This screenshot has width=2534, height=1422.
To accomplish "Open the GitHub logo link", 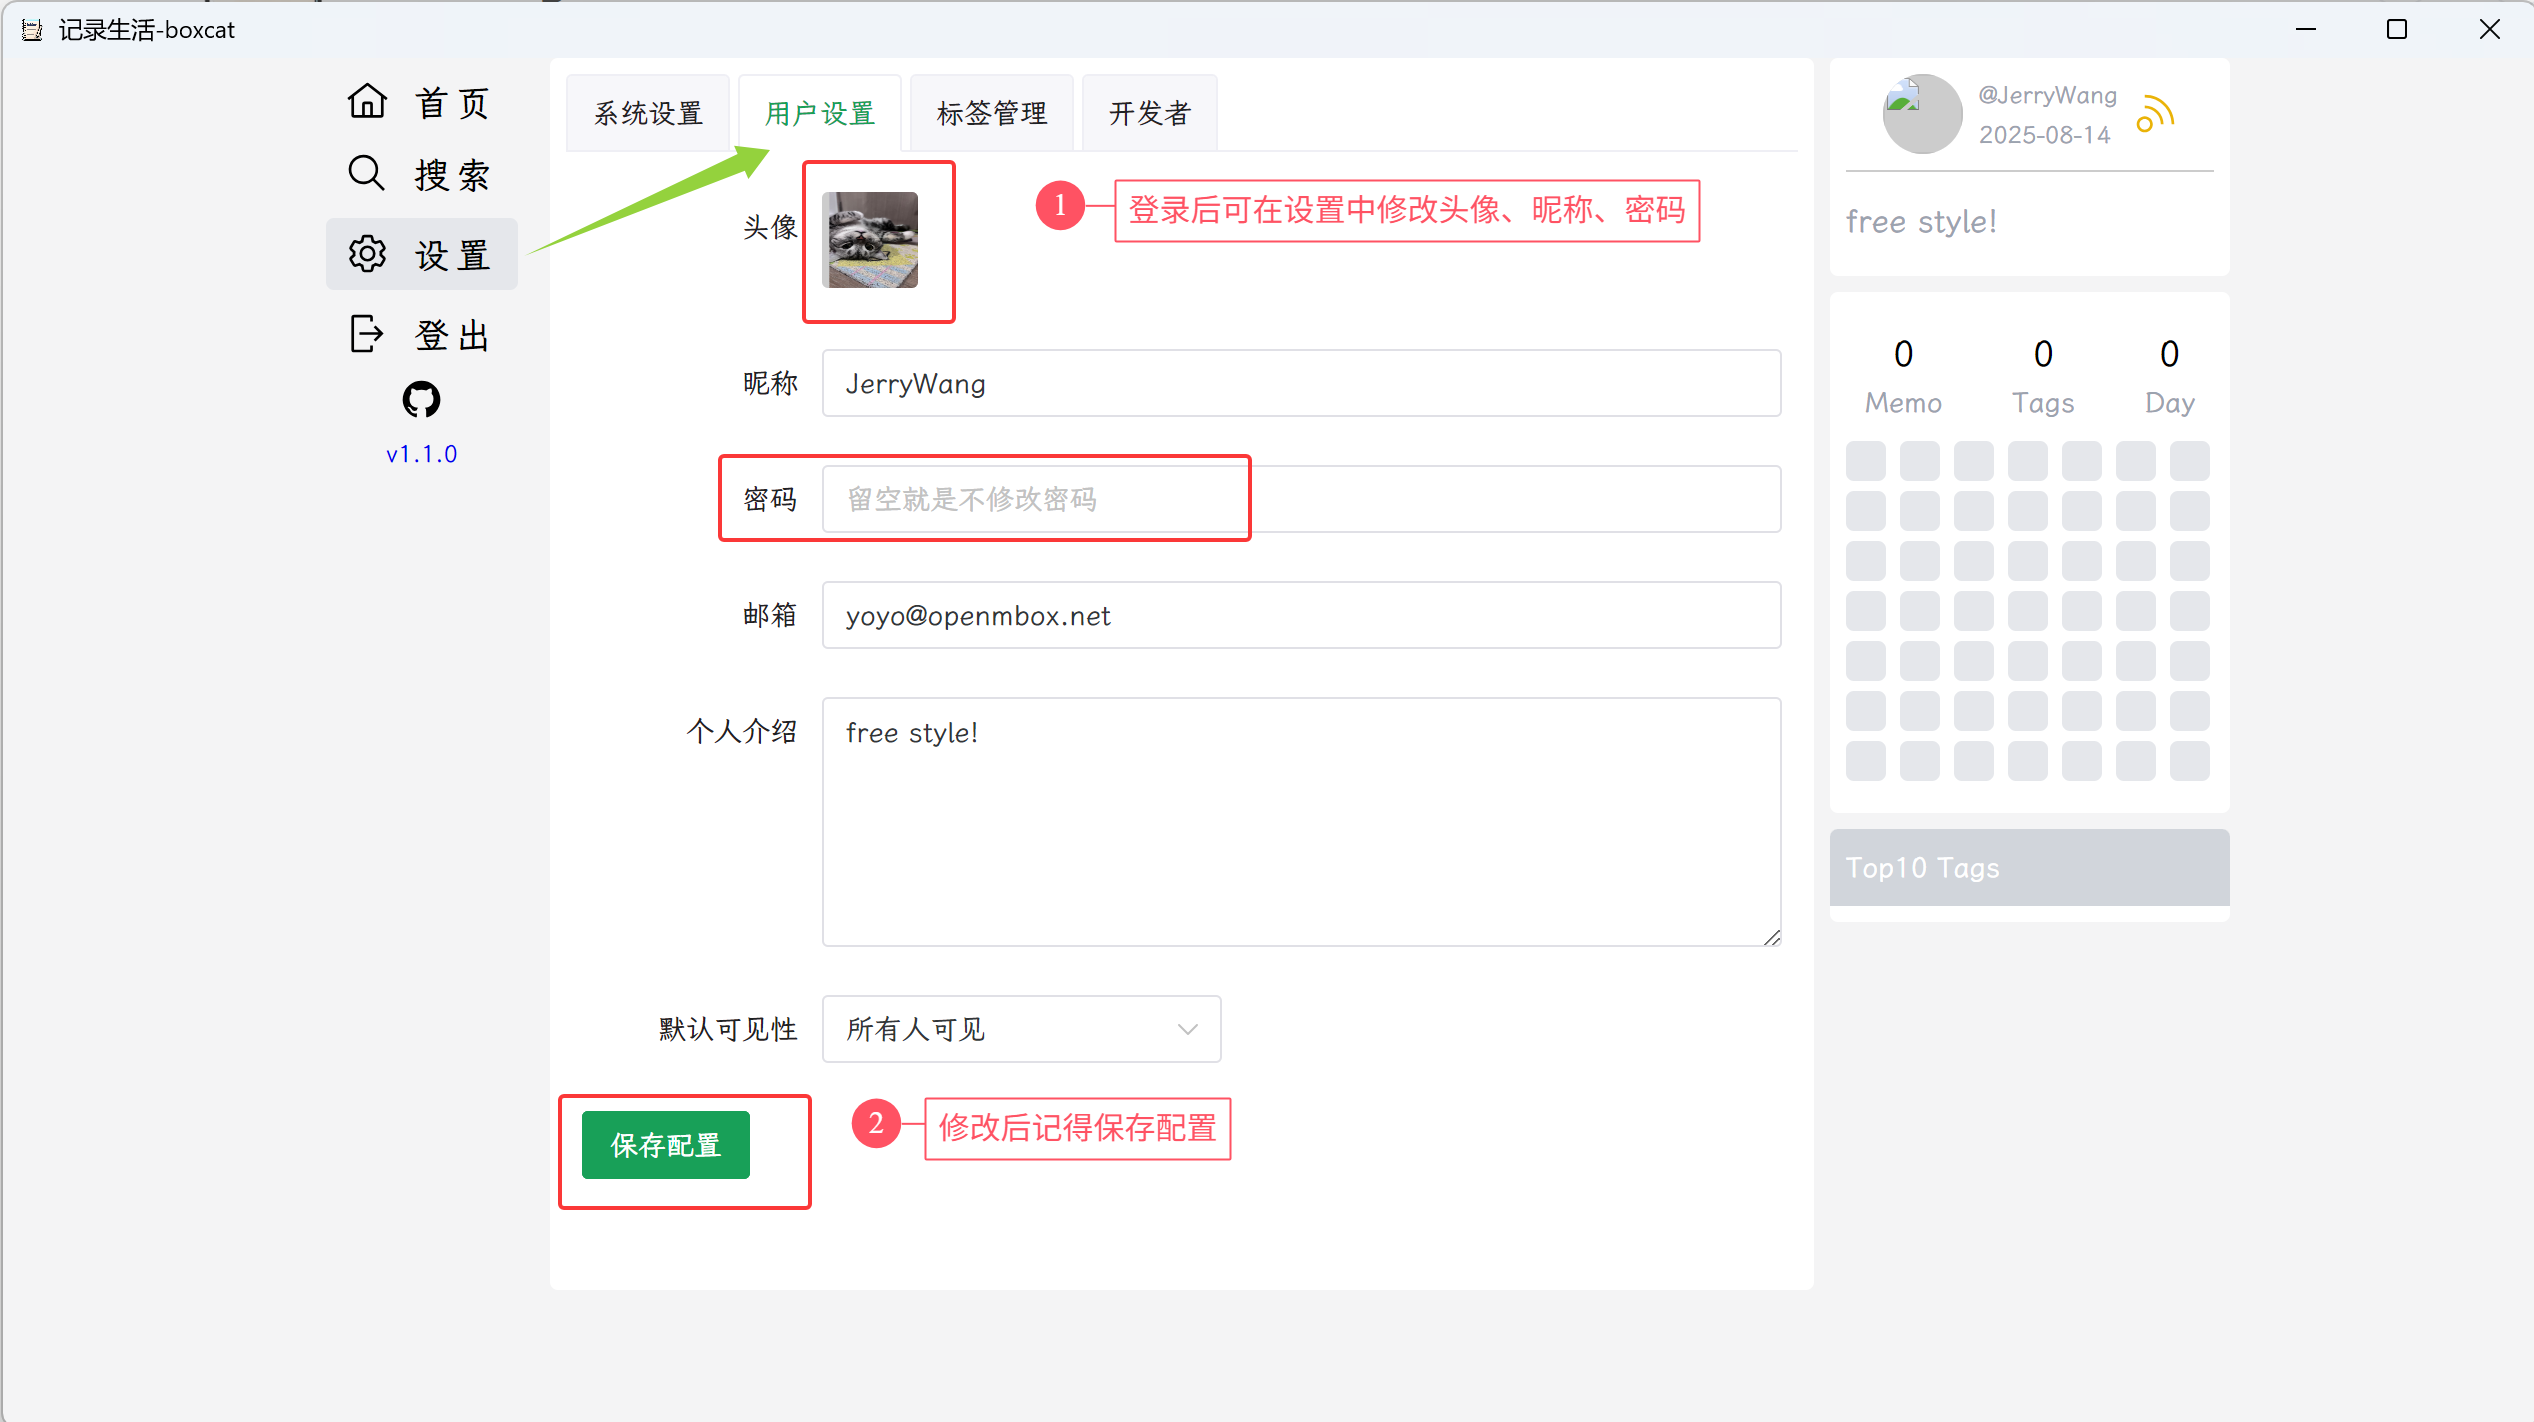I will (x=421, y=399).
